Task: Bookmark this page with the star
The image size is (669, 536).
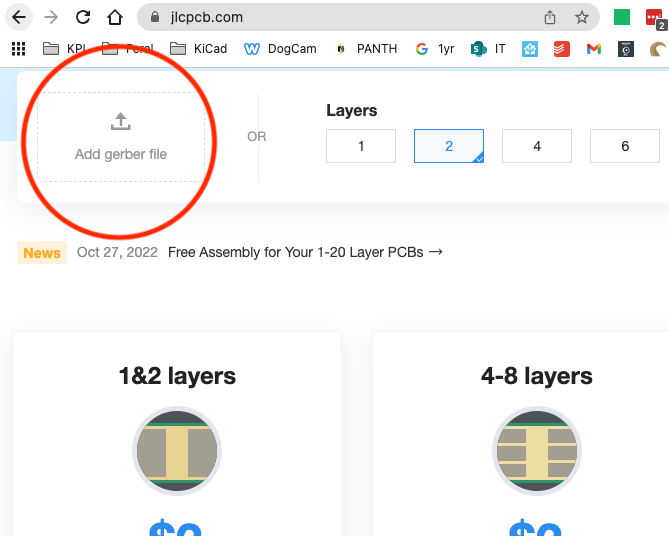Action: click(582, 17)
